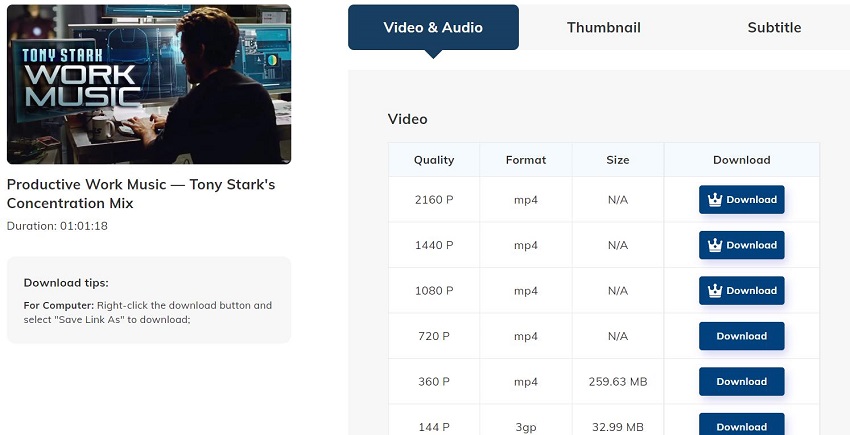Click the N/A size in 2160 P row
This screenshot has width=850, height=435.
[618, 200]
